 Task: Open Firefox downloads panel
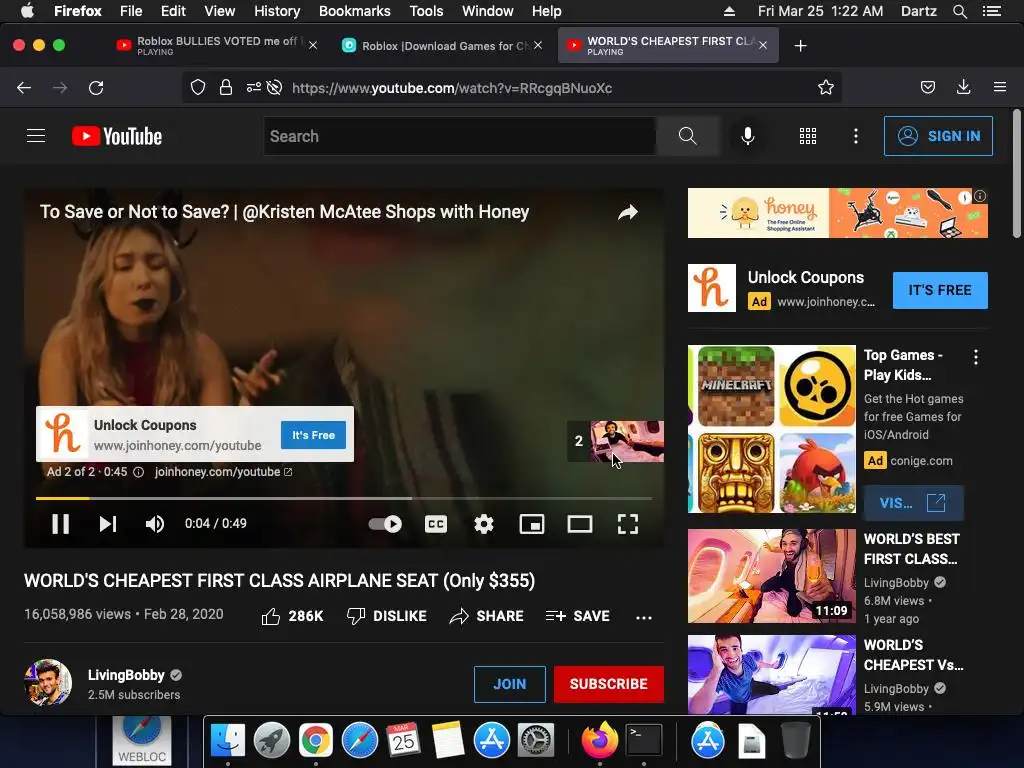pos(963,88)
